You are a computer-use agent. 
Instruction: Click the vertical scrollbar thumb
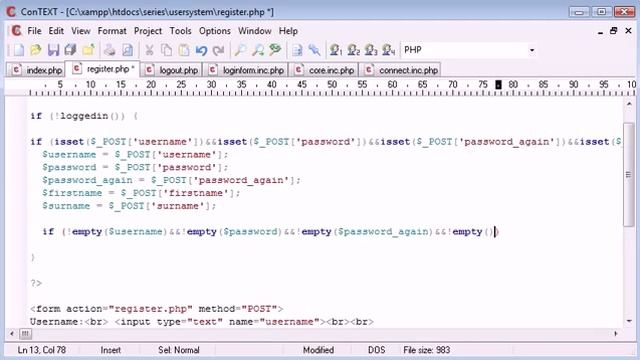629,175
